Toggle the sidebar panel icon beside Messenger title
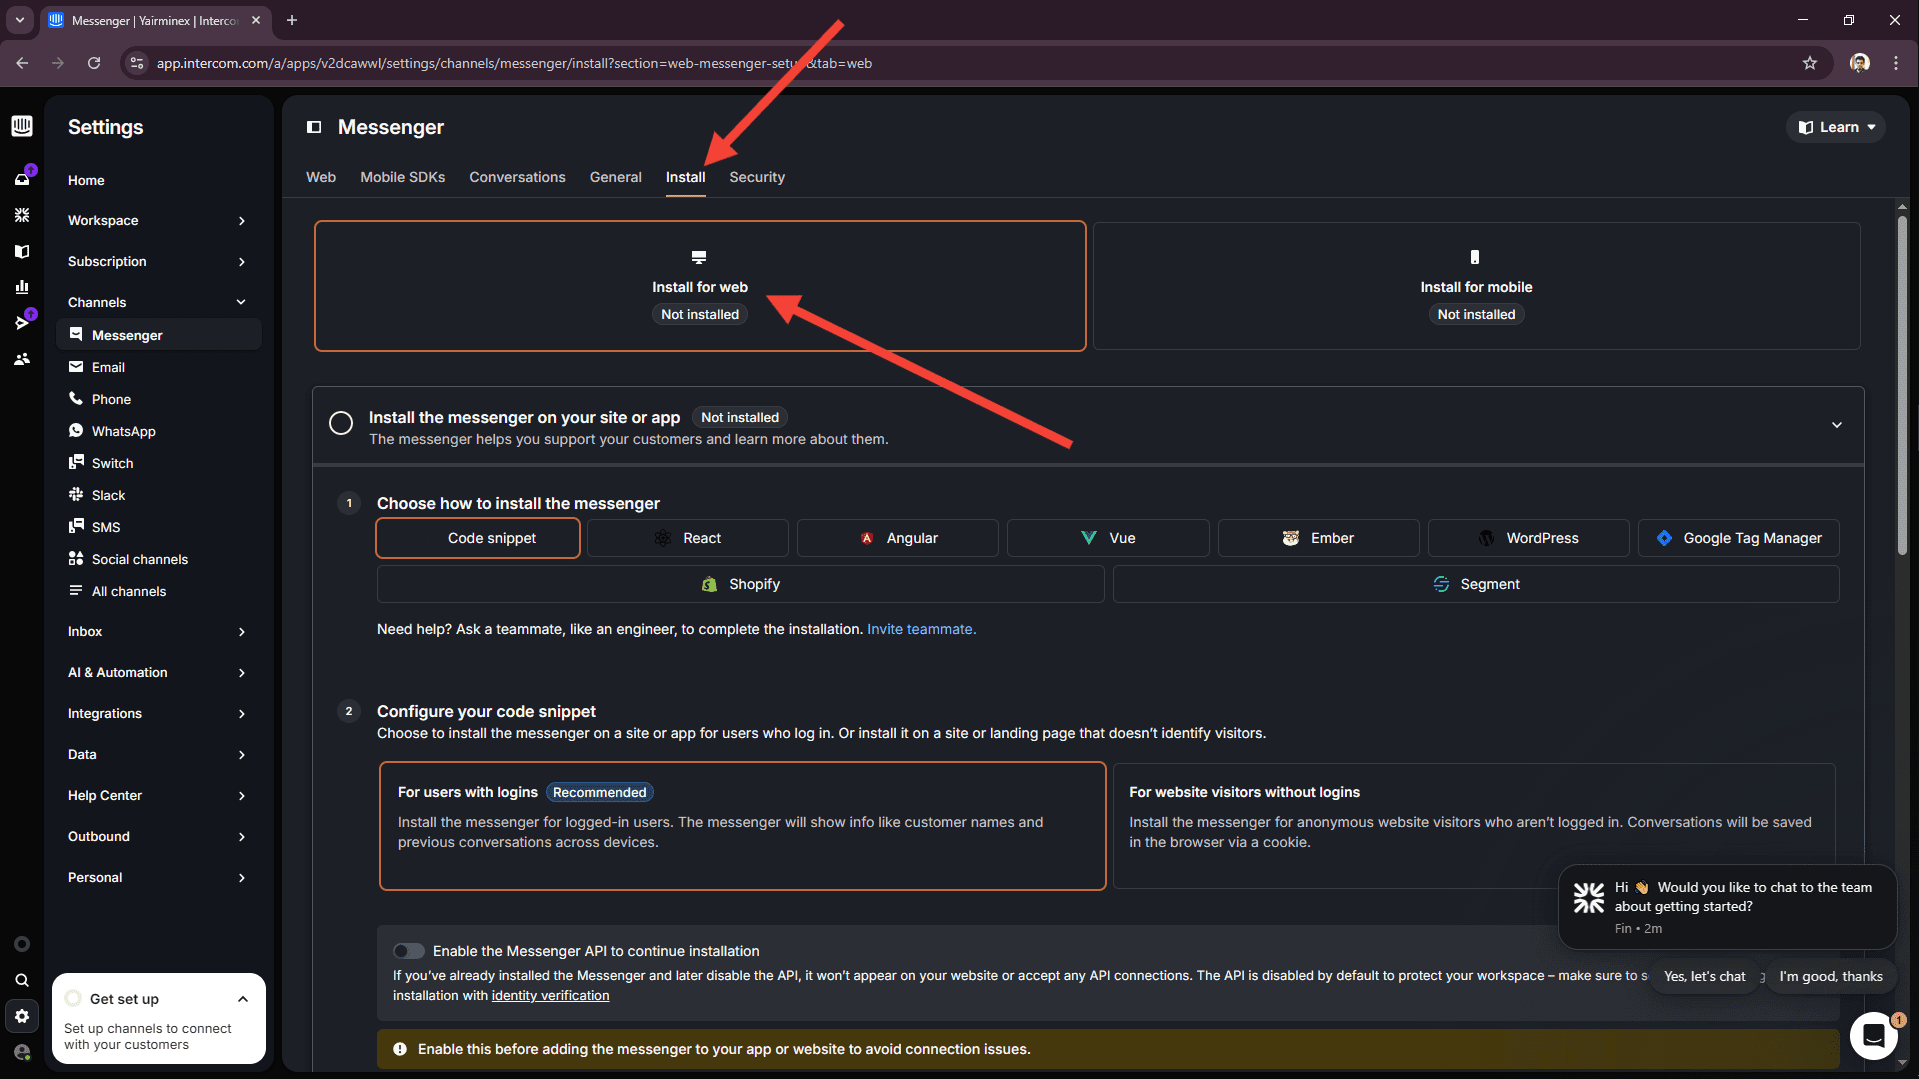Image resolution: width=1919 pixels, height=1079 pixels. tap(314, 127)
